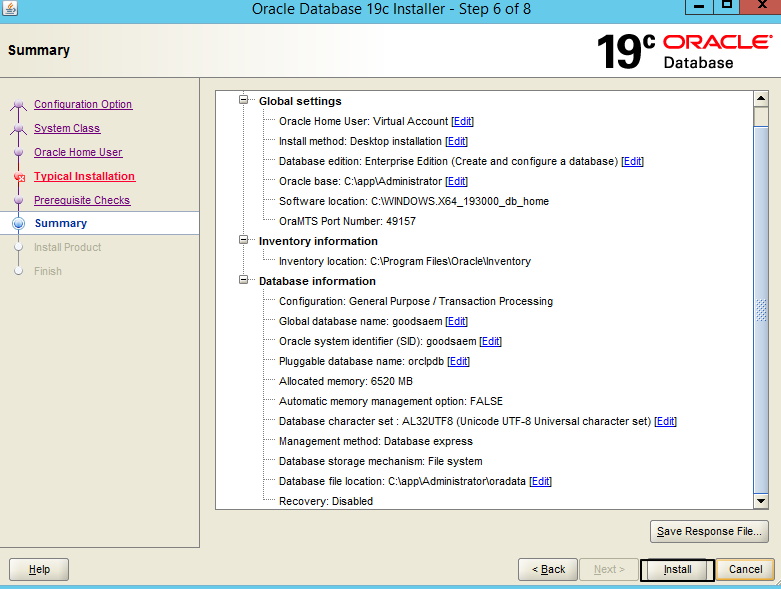Cancel the Oracle installer
The width and height of the screenshot is (781, 589).
745,570
